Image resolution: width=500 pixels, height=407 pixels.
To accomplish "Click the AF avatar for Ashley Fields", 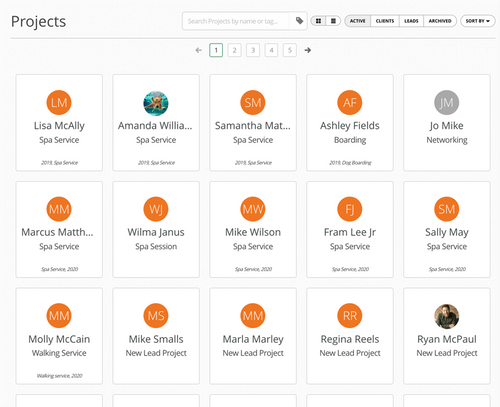I will coord(350,103).
